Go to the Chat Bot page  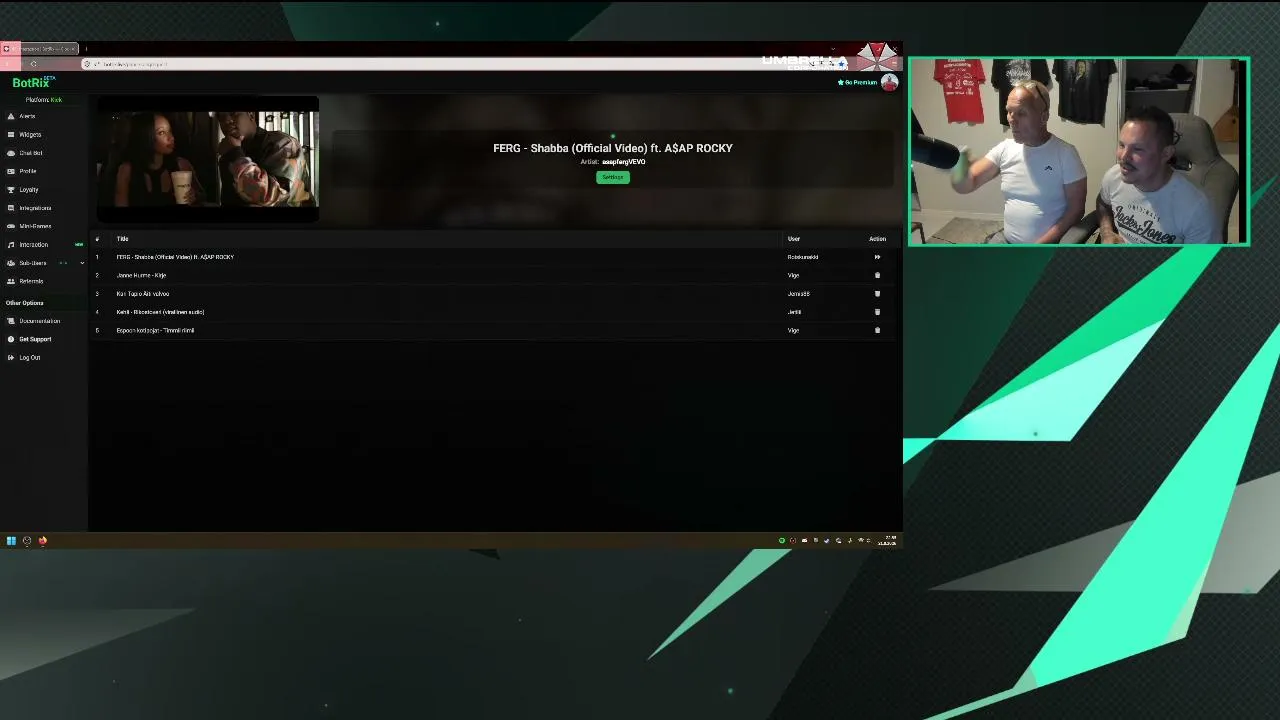[31, 153]
